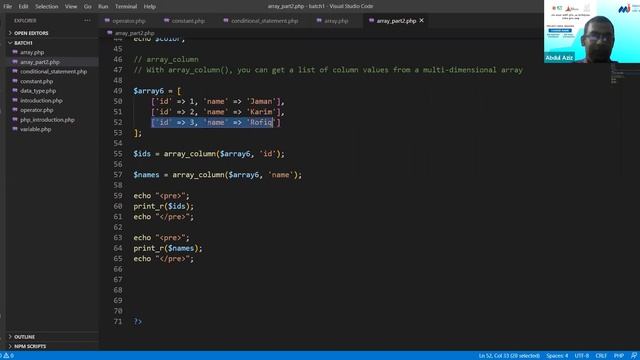The width and height of the screenshot is (640, 360).
Task: Click the Abdul Aziz webcam video thumbnail
Action: click(592, 31)
